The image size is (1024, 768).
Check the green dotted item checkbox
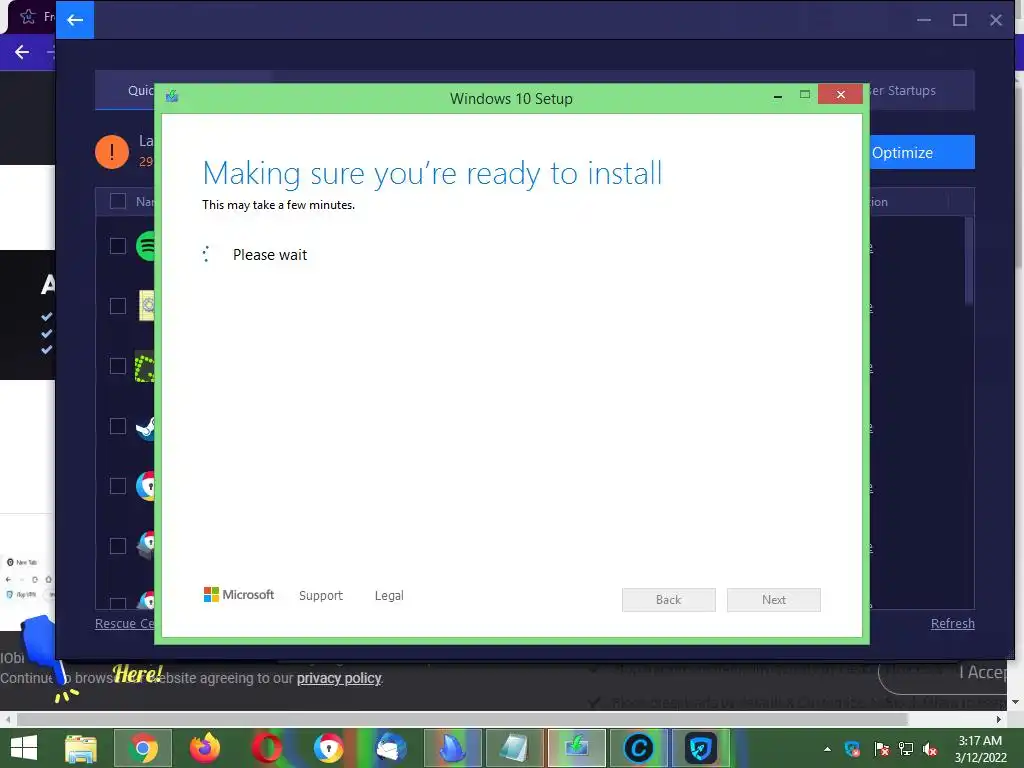click(118, 366)
